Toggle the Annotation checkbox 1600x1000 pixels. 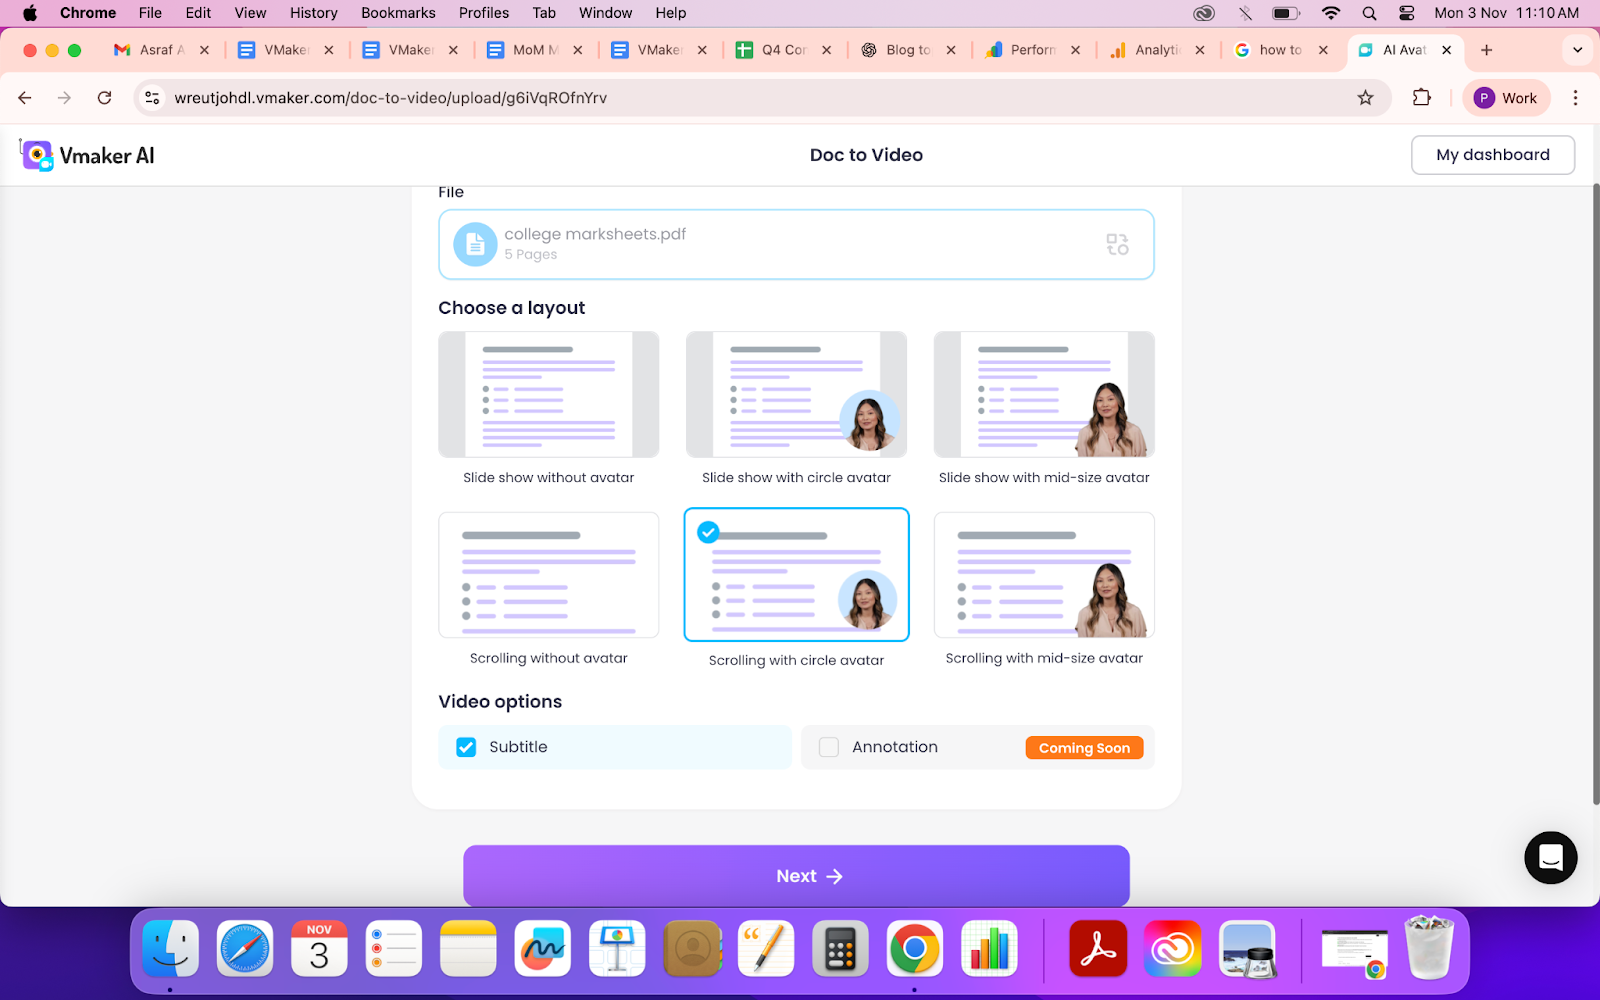(x=828, y=746)
